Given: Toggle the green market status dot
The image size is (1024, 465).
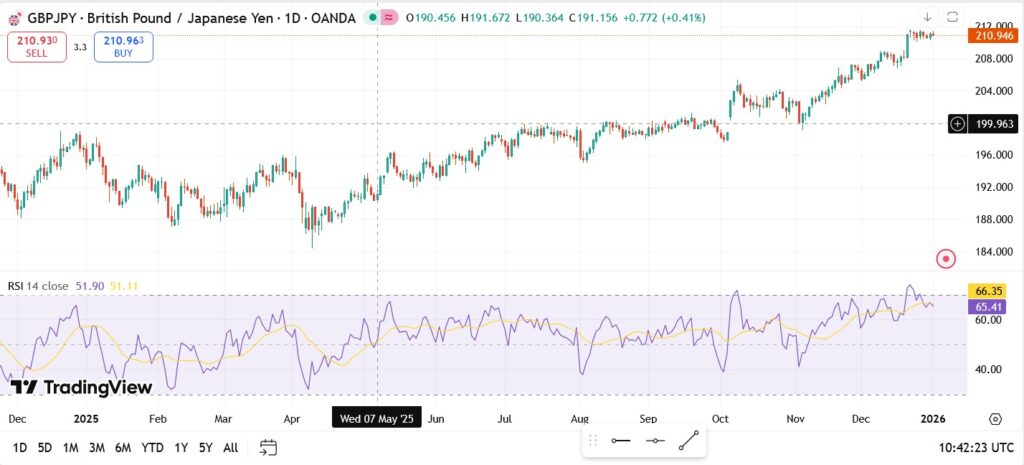Looking at the screenshot, I should (372, 18).
